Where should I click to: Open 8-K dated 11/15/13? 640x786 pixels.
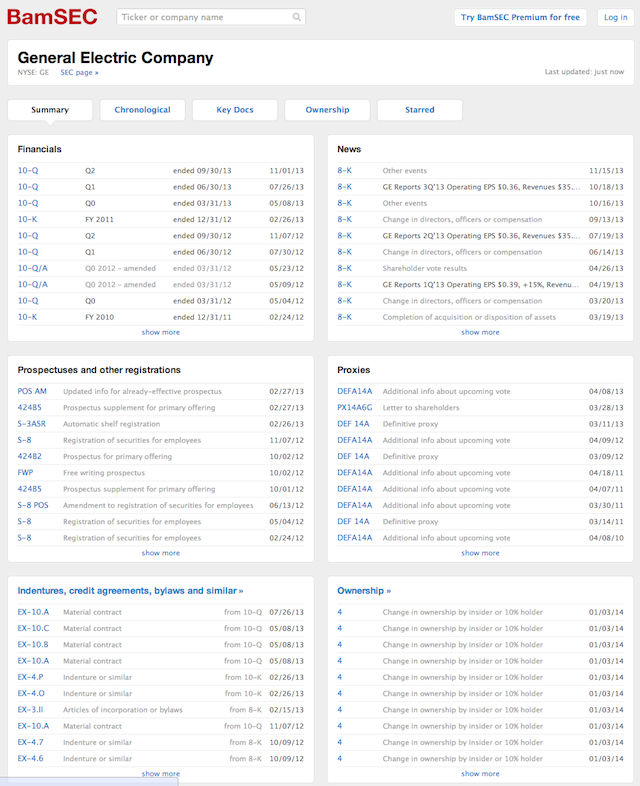(345, 170)
